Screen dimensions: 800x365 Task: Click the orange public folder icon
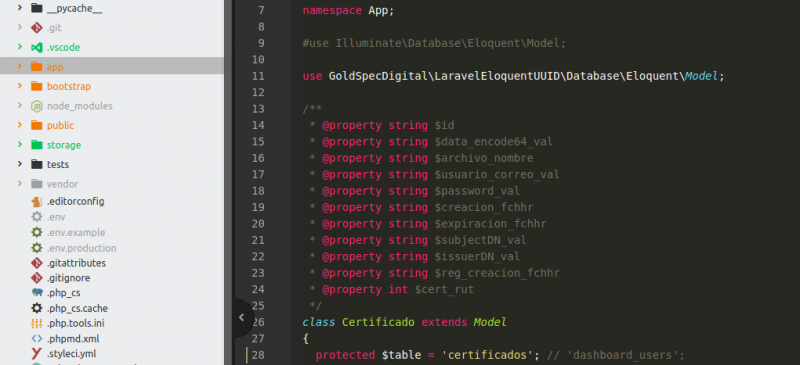(x=36, y=125)
